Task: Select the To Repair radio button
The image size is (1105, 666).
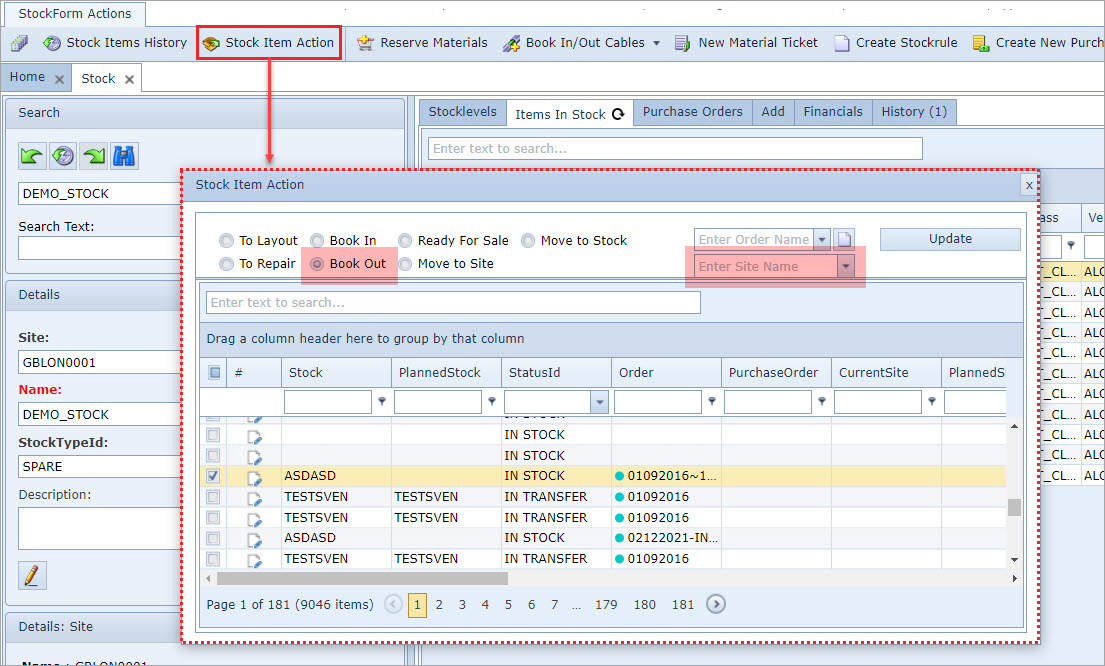Action: tap(226, 264)
